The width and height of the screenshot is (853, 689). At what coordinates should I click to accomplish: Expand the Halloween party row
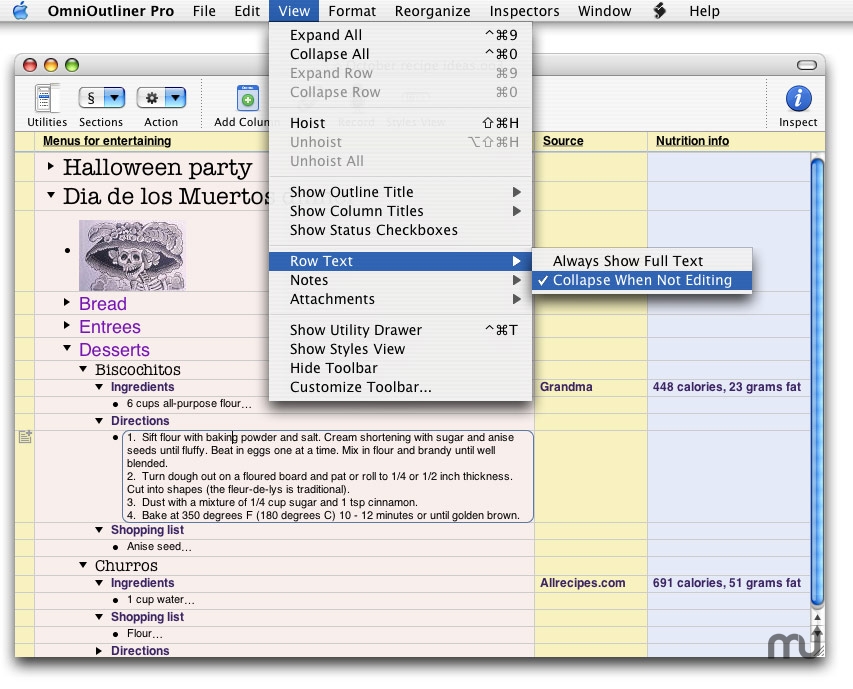click(51, 167)
